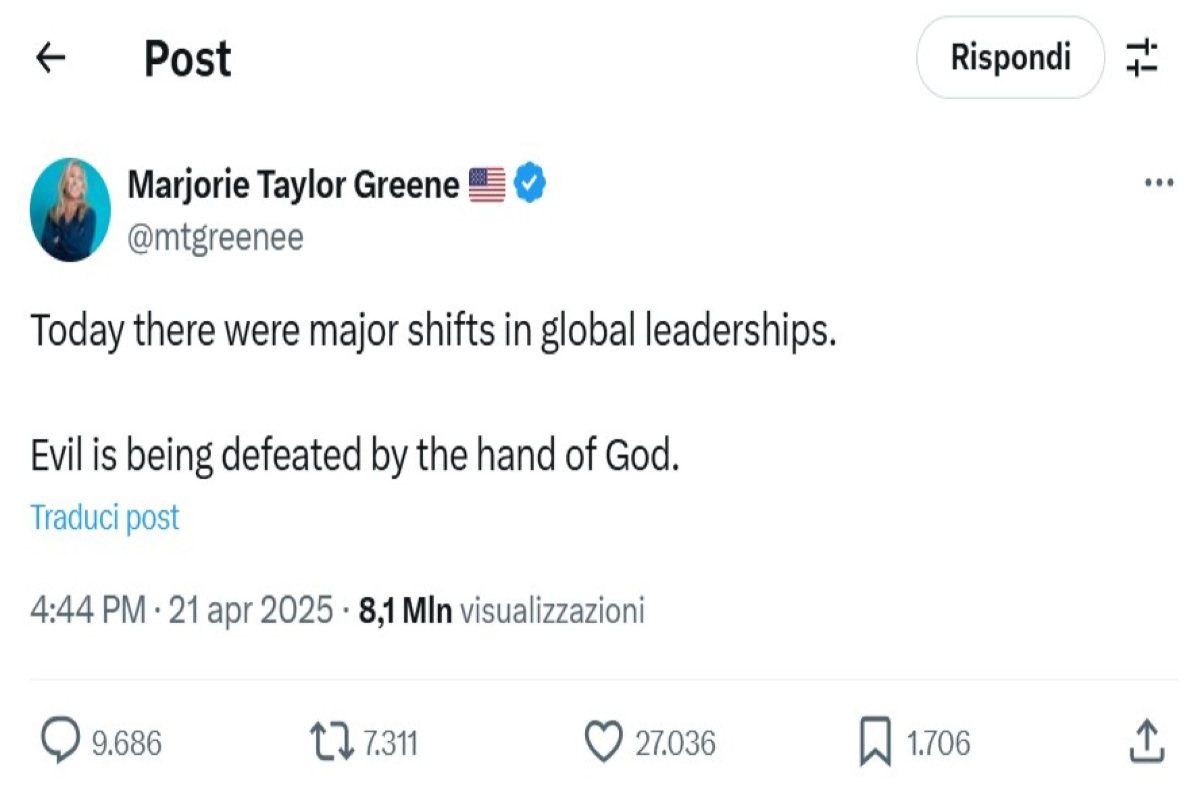The width and height of the screenshot is (1200, 800).
Task: Click the 4:44 PM timestamp
Action: coord(89,610)
